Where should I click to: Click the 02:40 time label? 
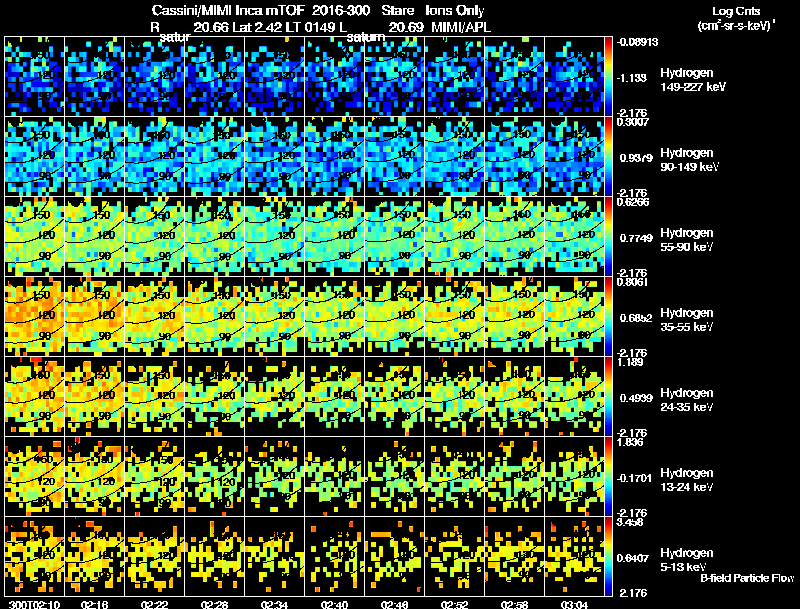click(x=335, y=604)
